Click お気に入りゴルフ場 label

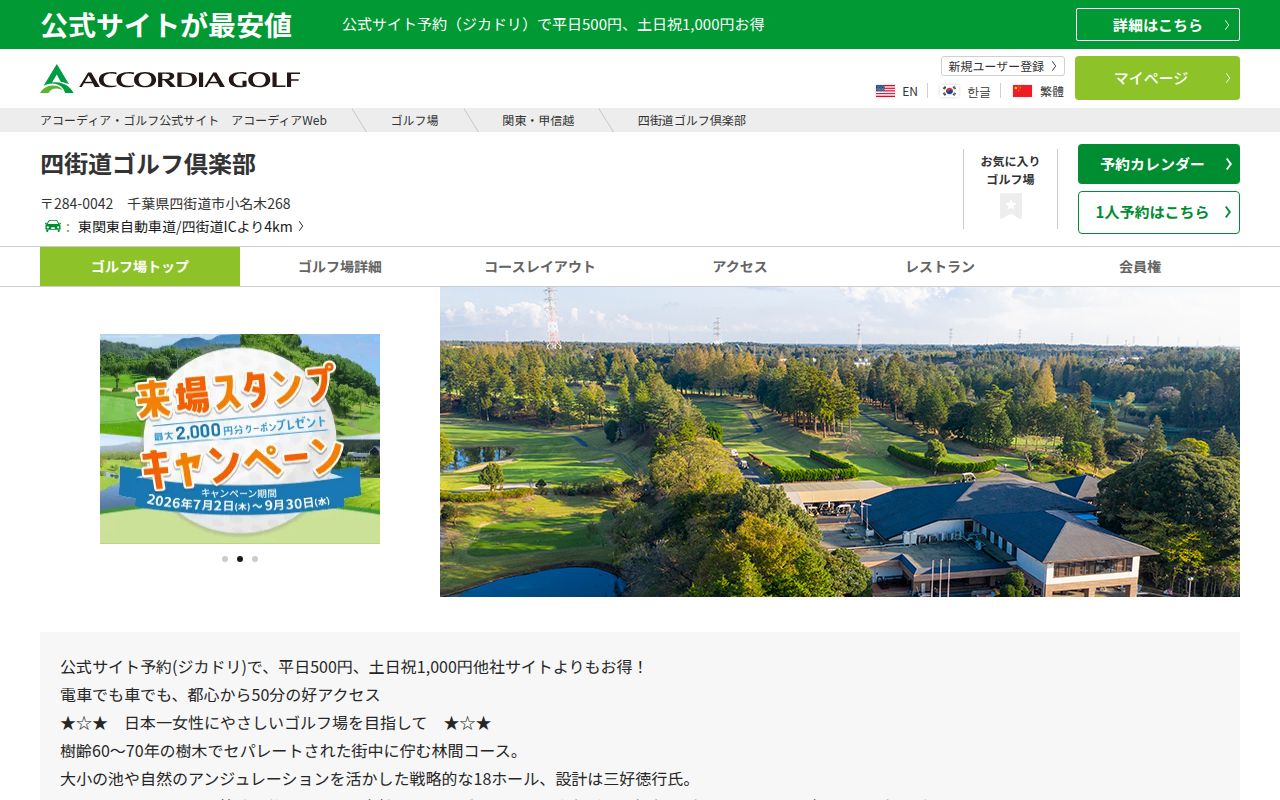click(x=1010, y=170)
